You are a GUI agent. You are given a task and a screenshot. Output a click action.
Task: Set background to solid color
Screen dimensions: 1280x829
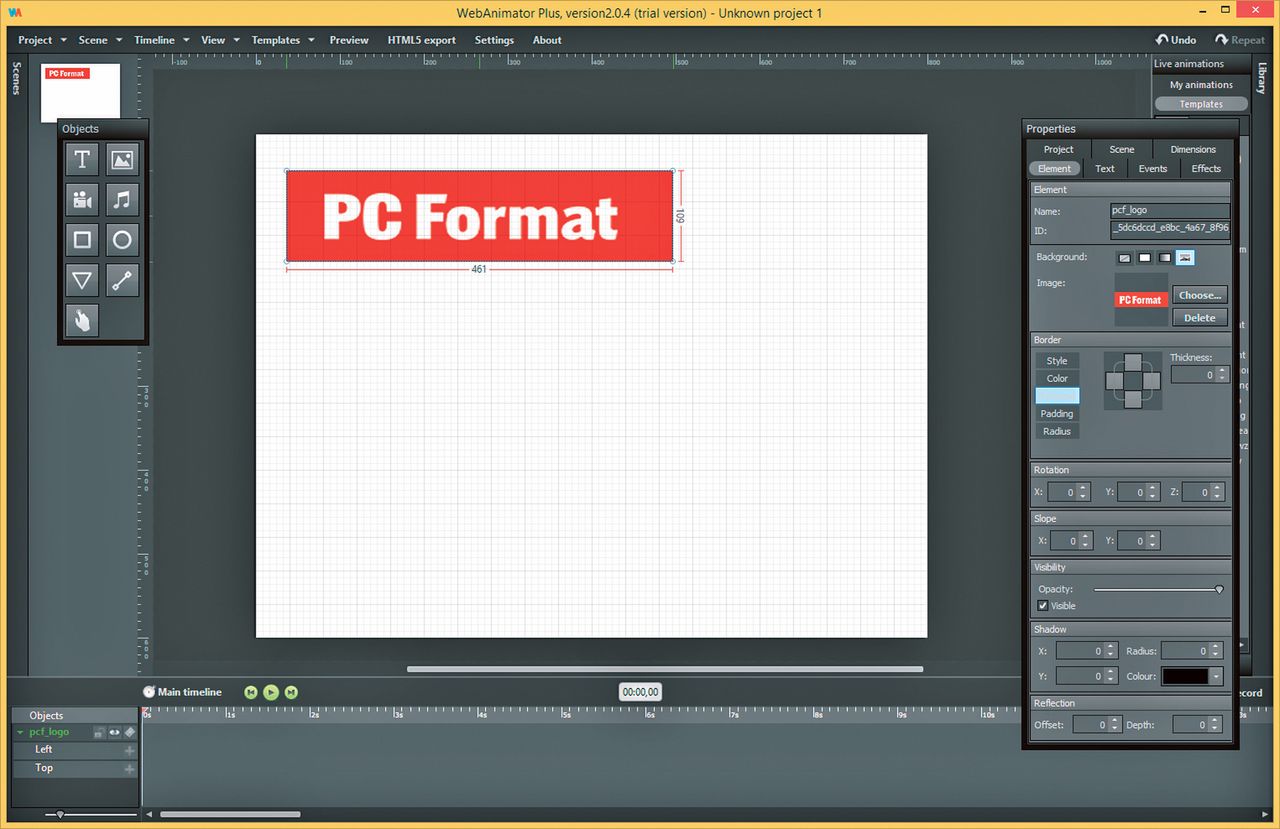(x=1145, y=258)
